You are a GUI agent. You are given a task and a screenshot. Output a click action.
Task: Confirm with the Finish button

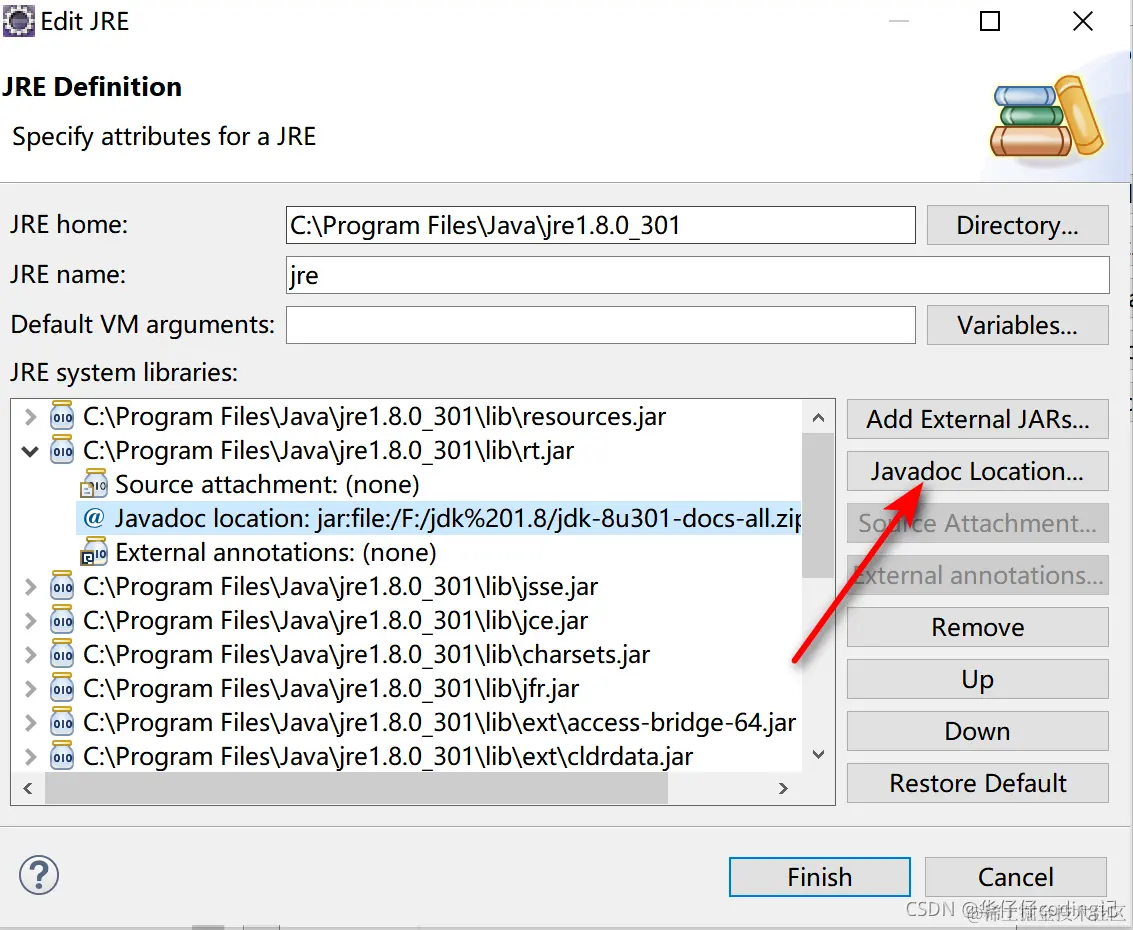coord(819,877)
